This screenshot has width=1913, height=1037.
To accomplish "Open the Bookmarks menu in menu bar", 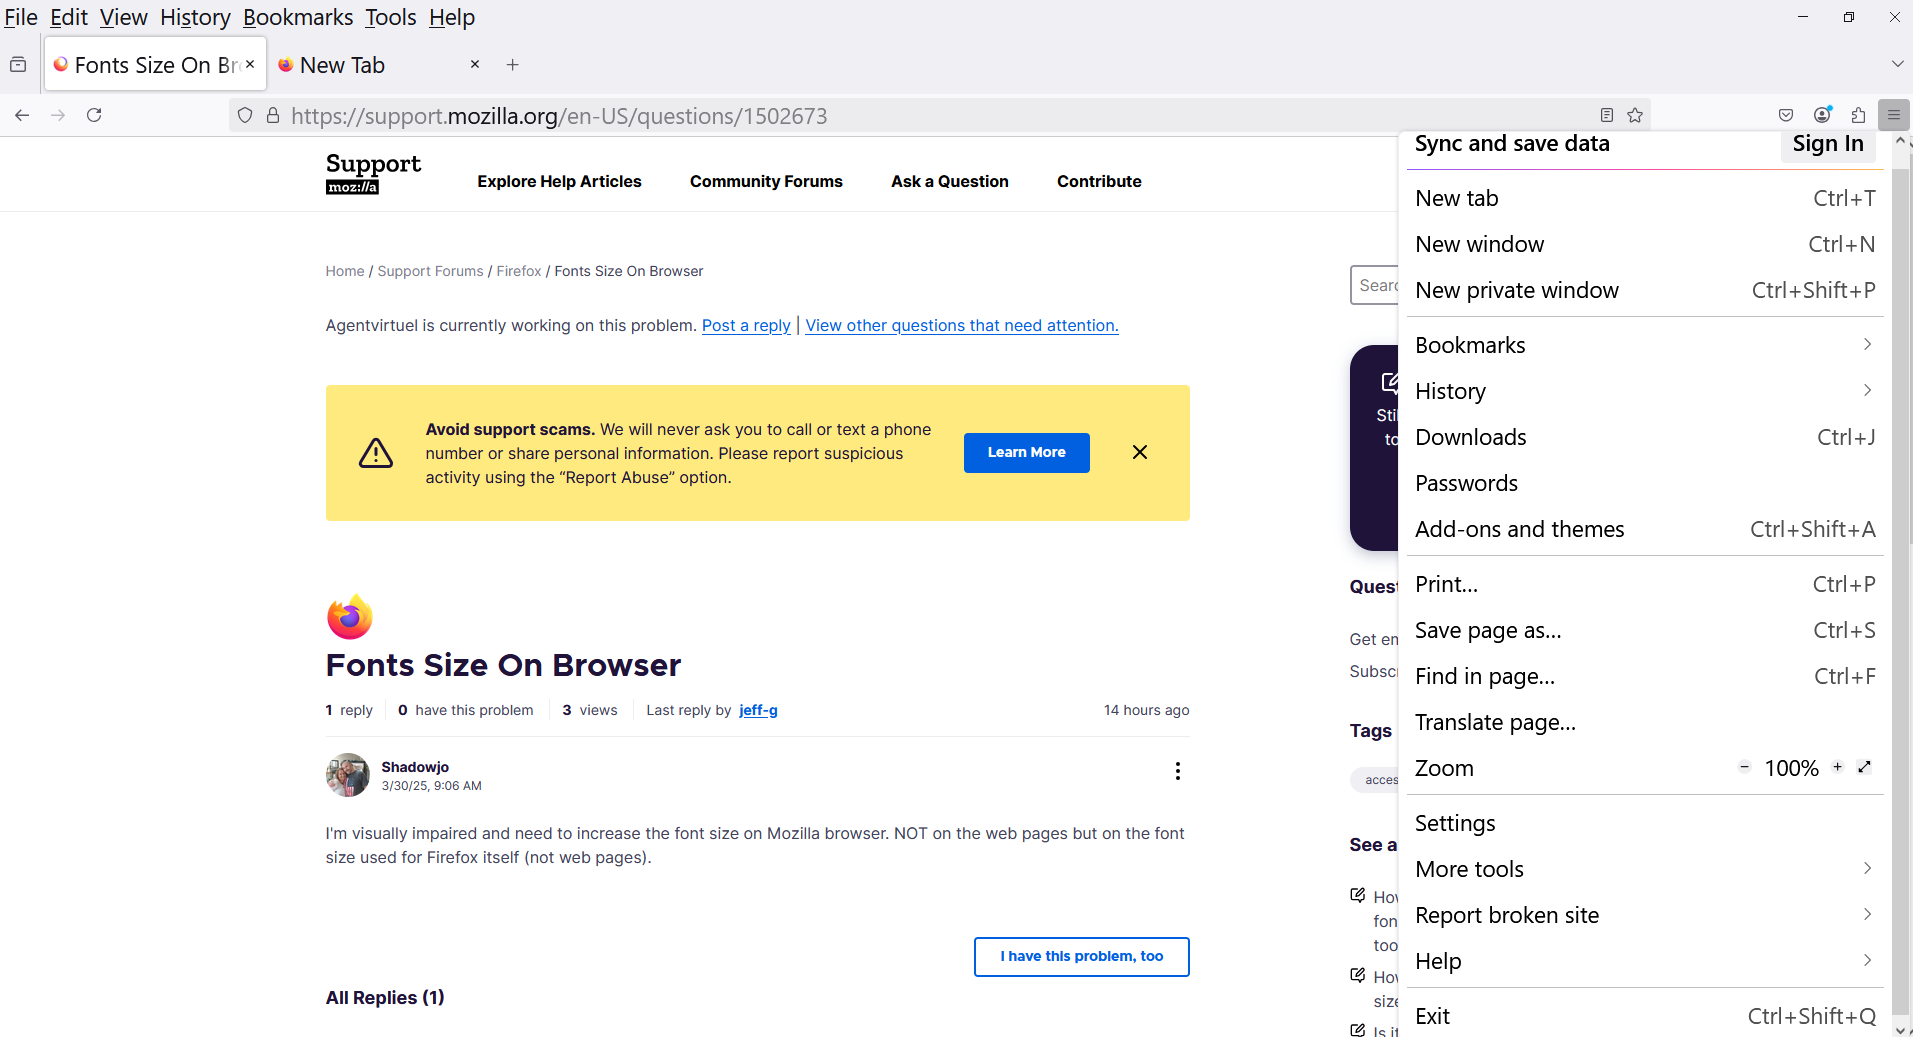I will point(298,17).
